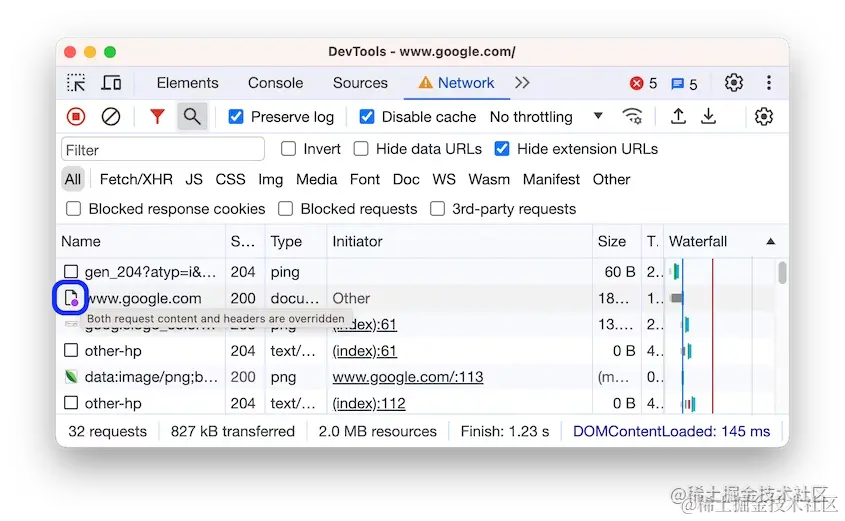Click inside the Filter text field
The height and width of the screenshot is (521, 845).
pos(163,149)
